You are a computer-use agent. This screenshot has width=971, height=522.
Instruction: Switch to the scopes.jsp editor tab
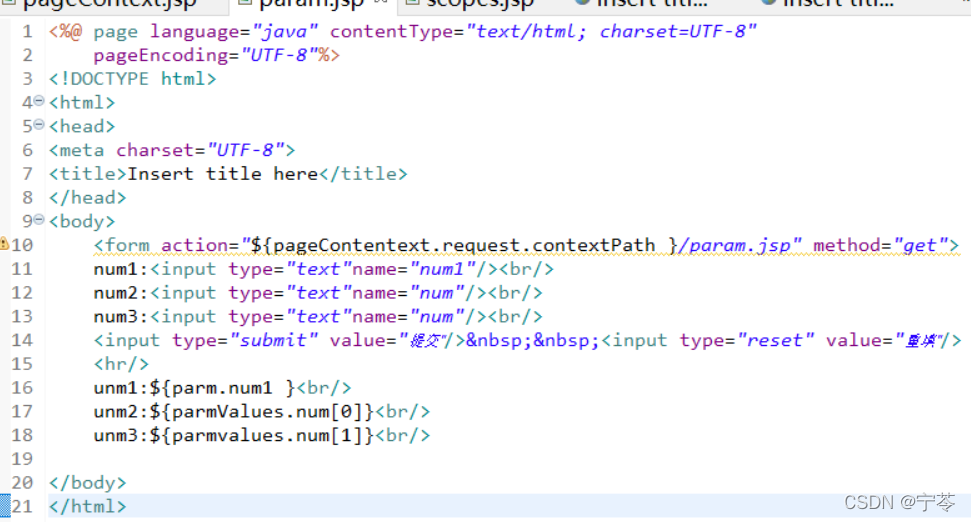coord(480,4)
